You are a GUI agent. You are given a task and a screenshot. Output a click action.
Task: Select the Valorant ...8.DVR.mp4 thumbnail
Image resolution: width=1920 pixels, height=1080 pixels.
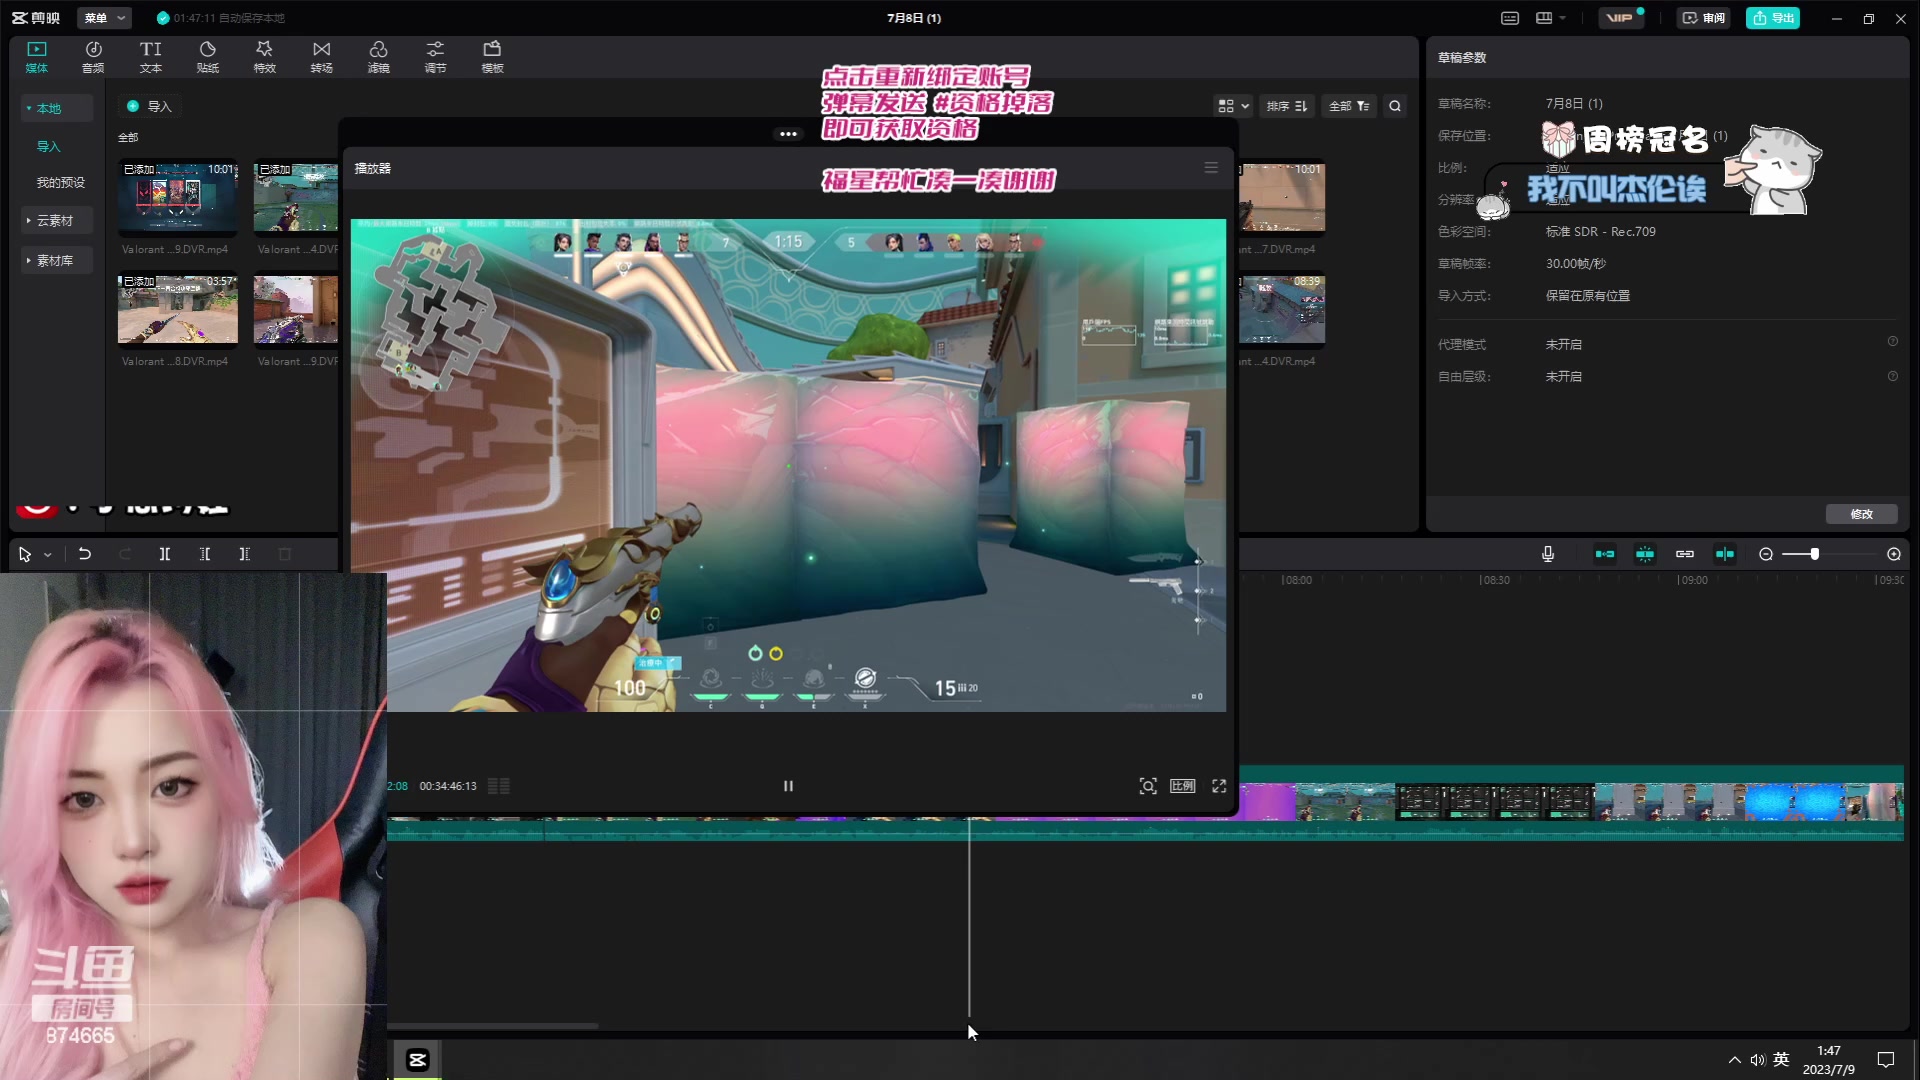(x=178, y=309)
